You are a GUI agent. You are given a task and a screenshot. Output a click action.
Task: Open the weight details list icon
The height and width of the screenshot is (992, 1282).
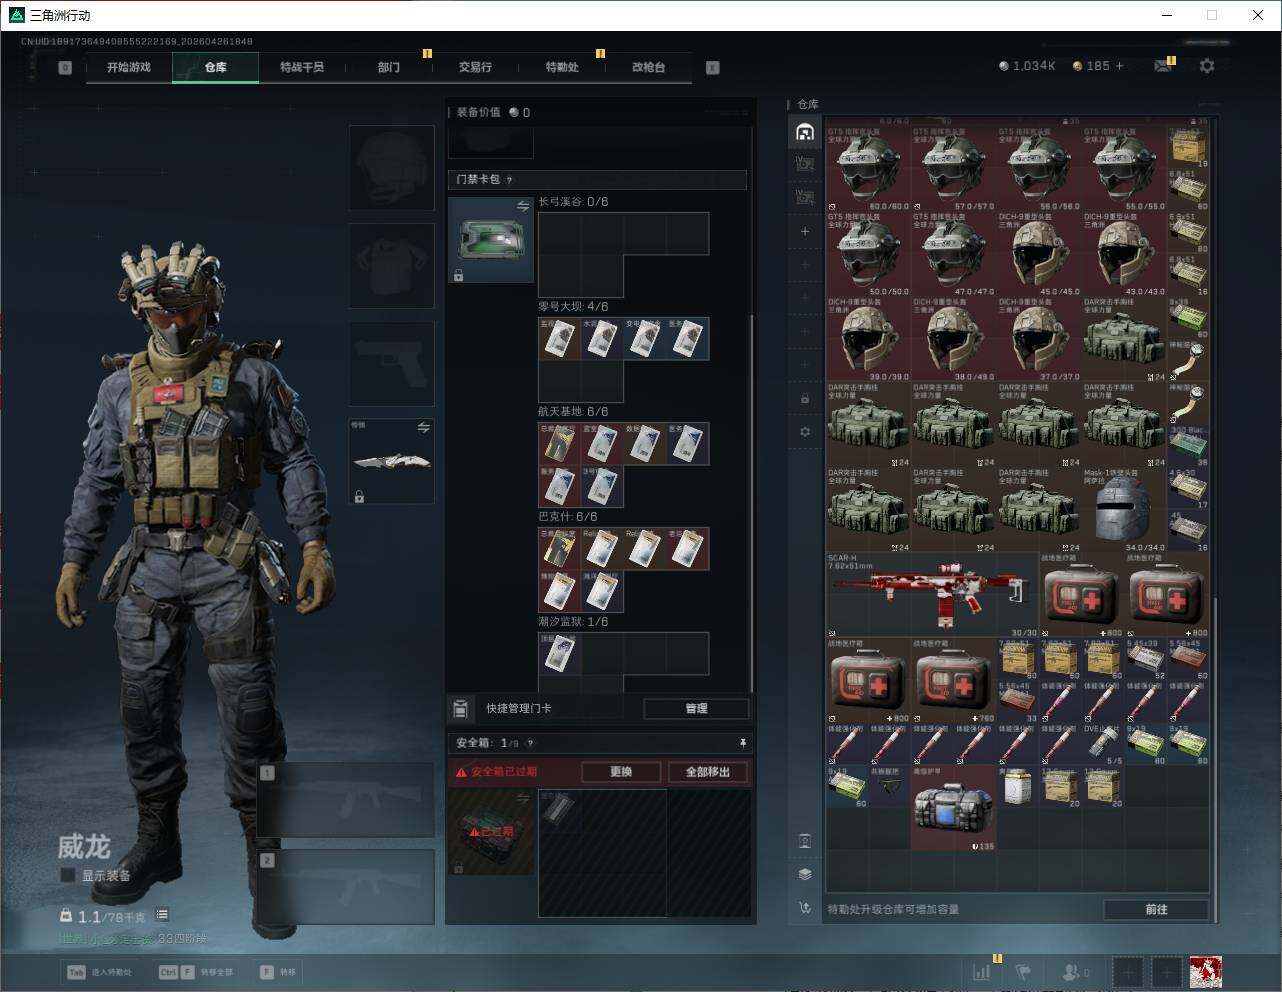tap(162, 915)
